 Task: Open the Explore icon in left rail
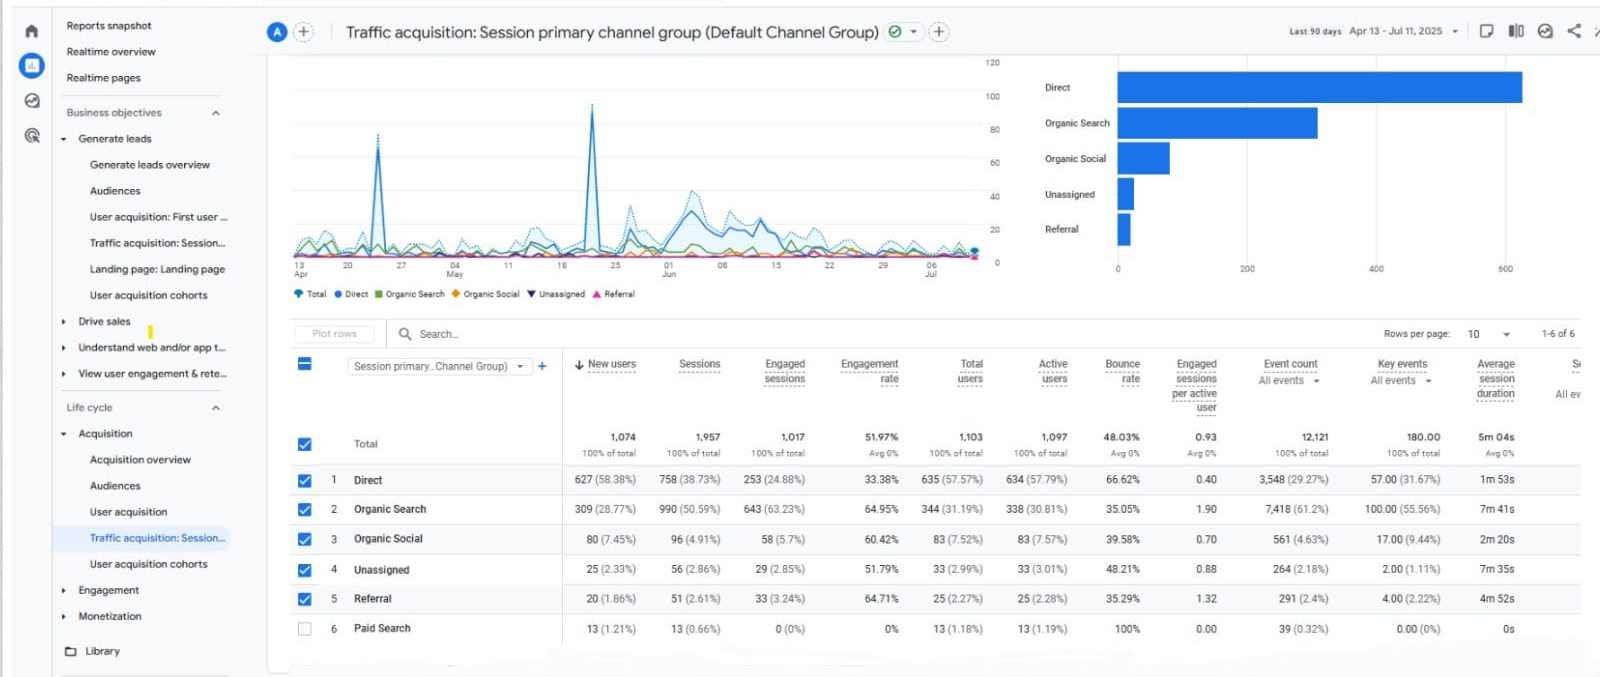[32, 100]
